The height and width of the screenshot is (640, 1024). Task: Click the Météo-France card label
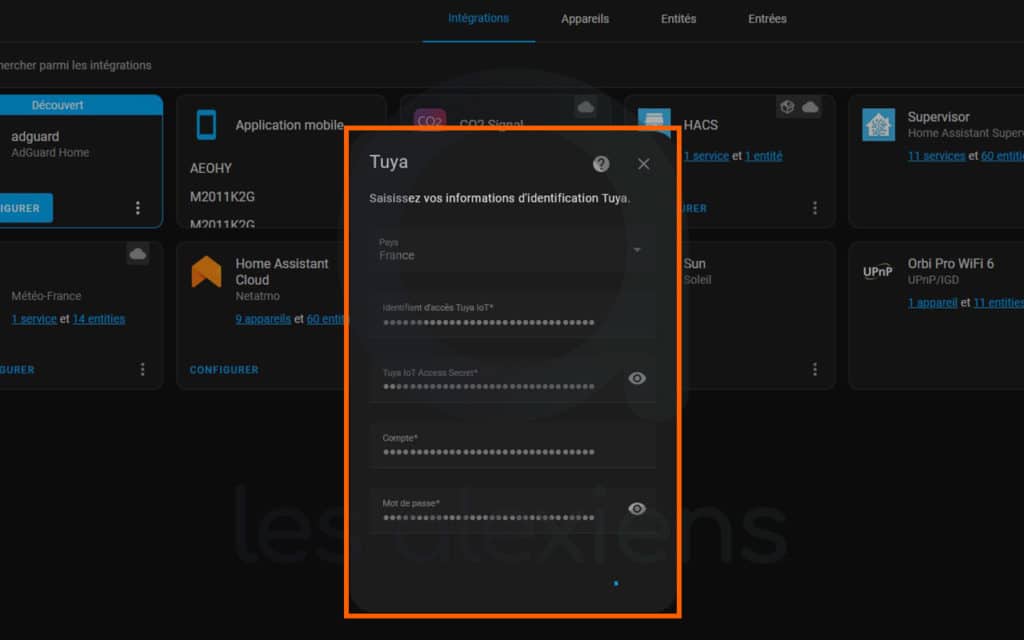tap(46, 296)
